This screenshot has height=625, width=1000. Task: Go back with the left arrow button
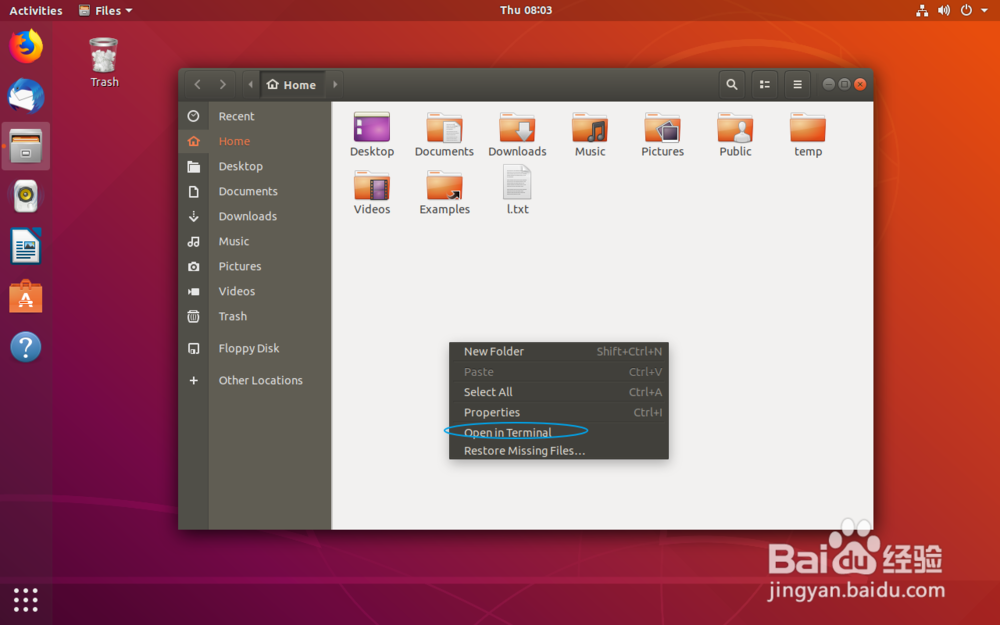pos(198,84)
